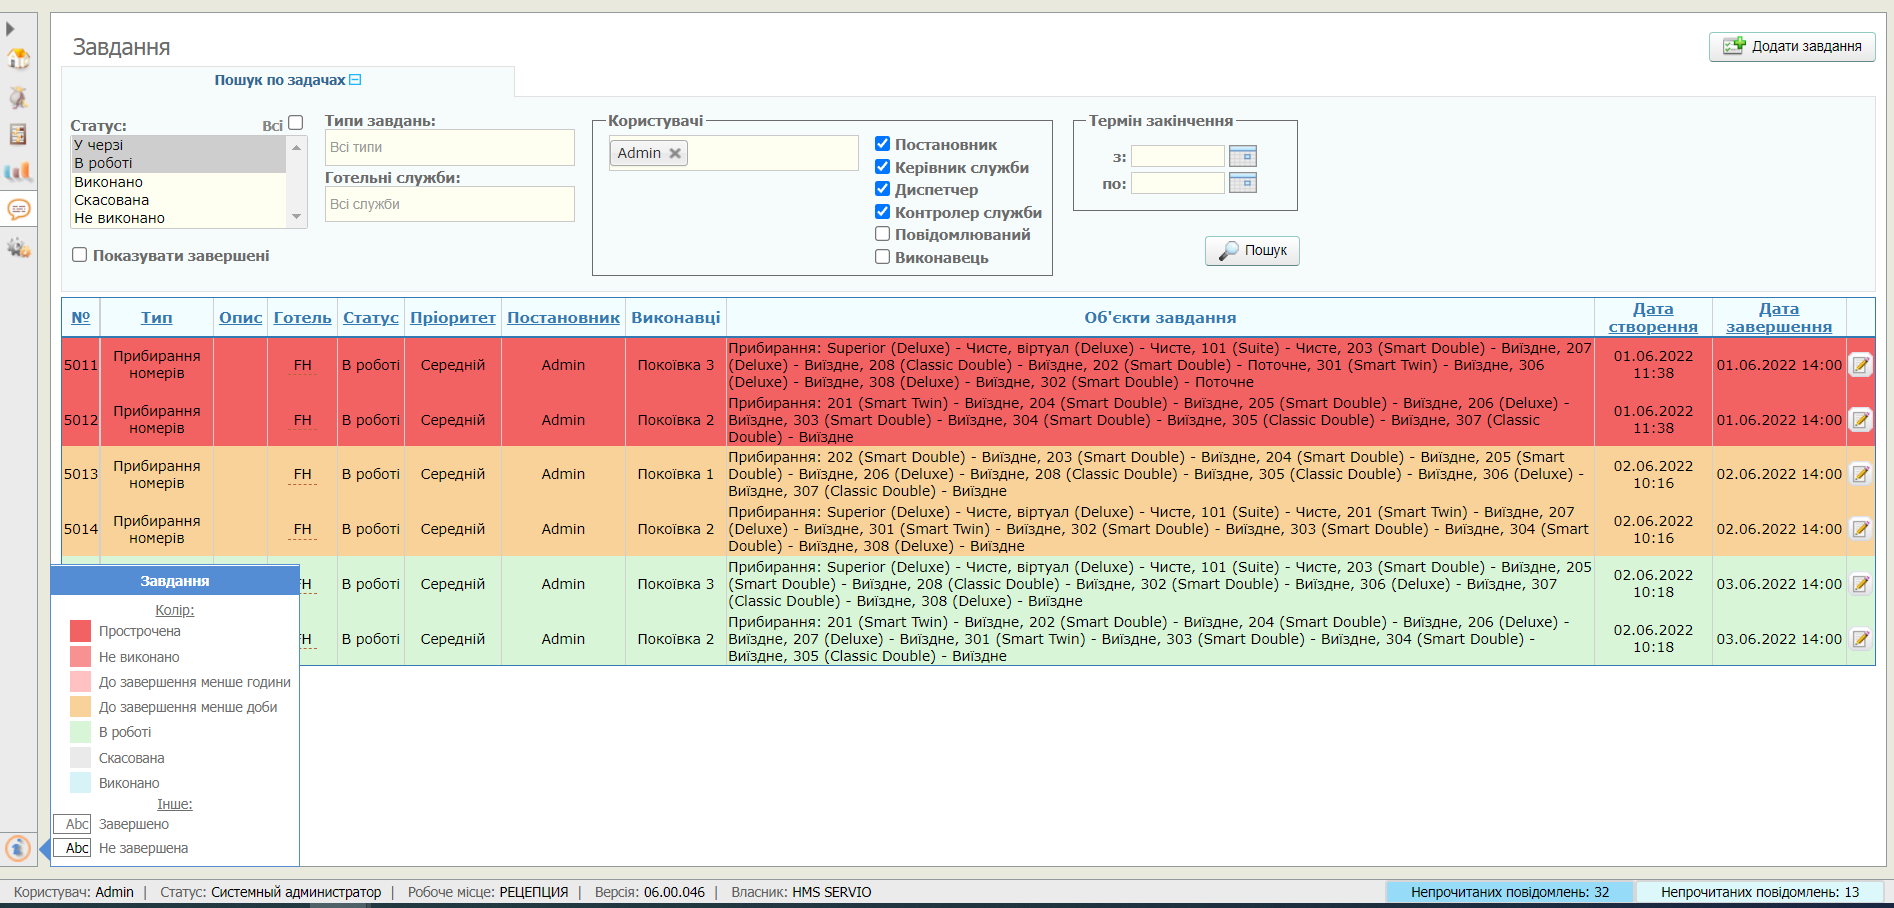Check the 'Виконавець' checkbox
The width and height of the screenshot is (1894, 908).
click(x=882, y=257)
